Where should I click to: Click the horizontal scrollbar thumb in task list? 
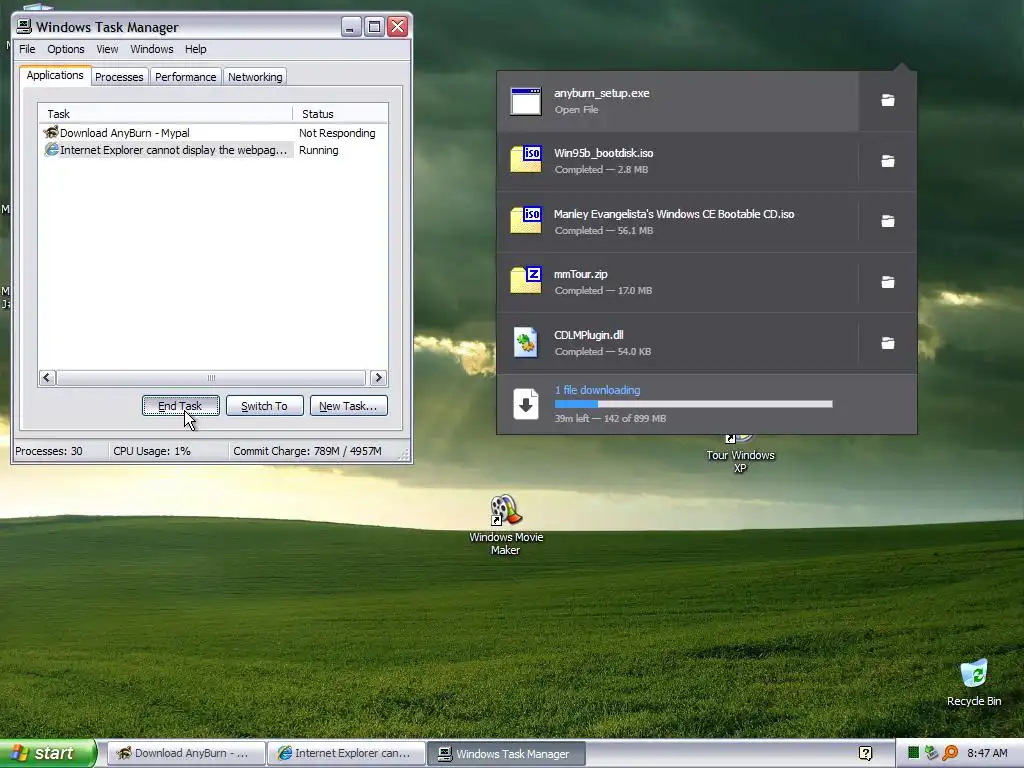click(x=211, y=377)
